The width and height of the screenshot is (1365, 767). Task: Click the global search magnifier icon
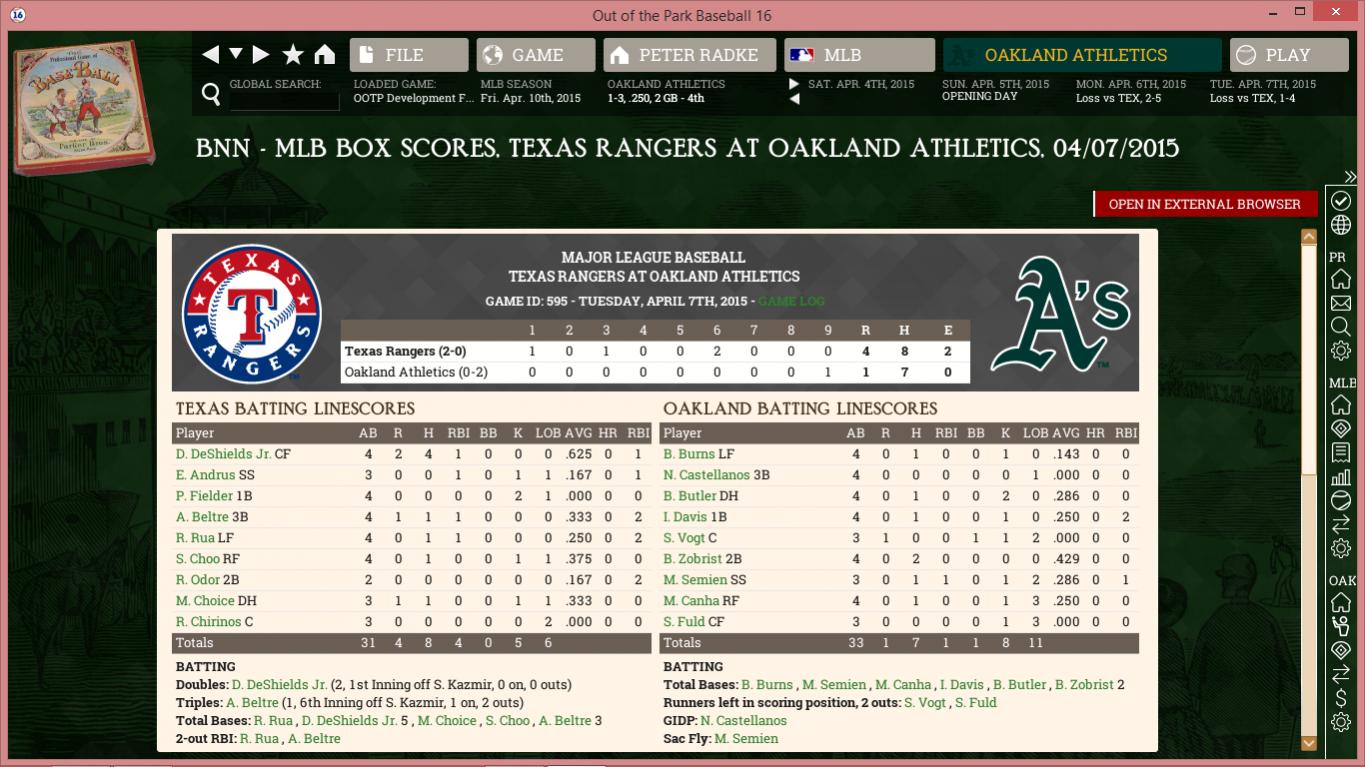211,94
